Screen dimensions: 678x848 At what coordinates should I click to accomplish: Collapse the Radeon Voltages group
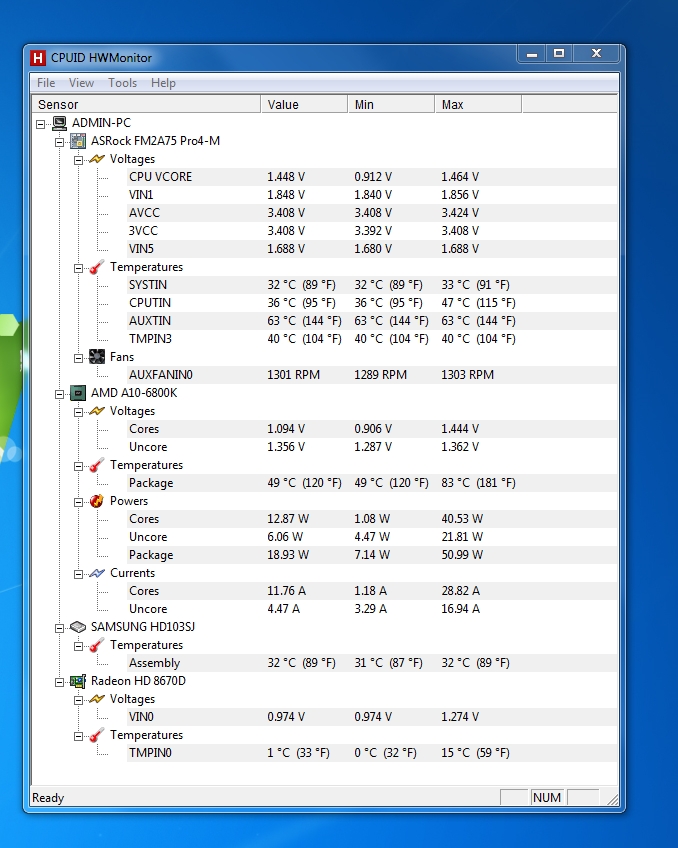click(78, 701)
